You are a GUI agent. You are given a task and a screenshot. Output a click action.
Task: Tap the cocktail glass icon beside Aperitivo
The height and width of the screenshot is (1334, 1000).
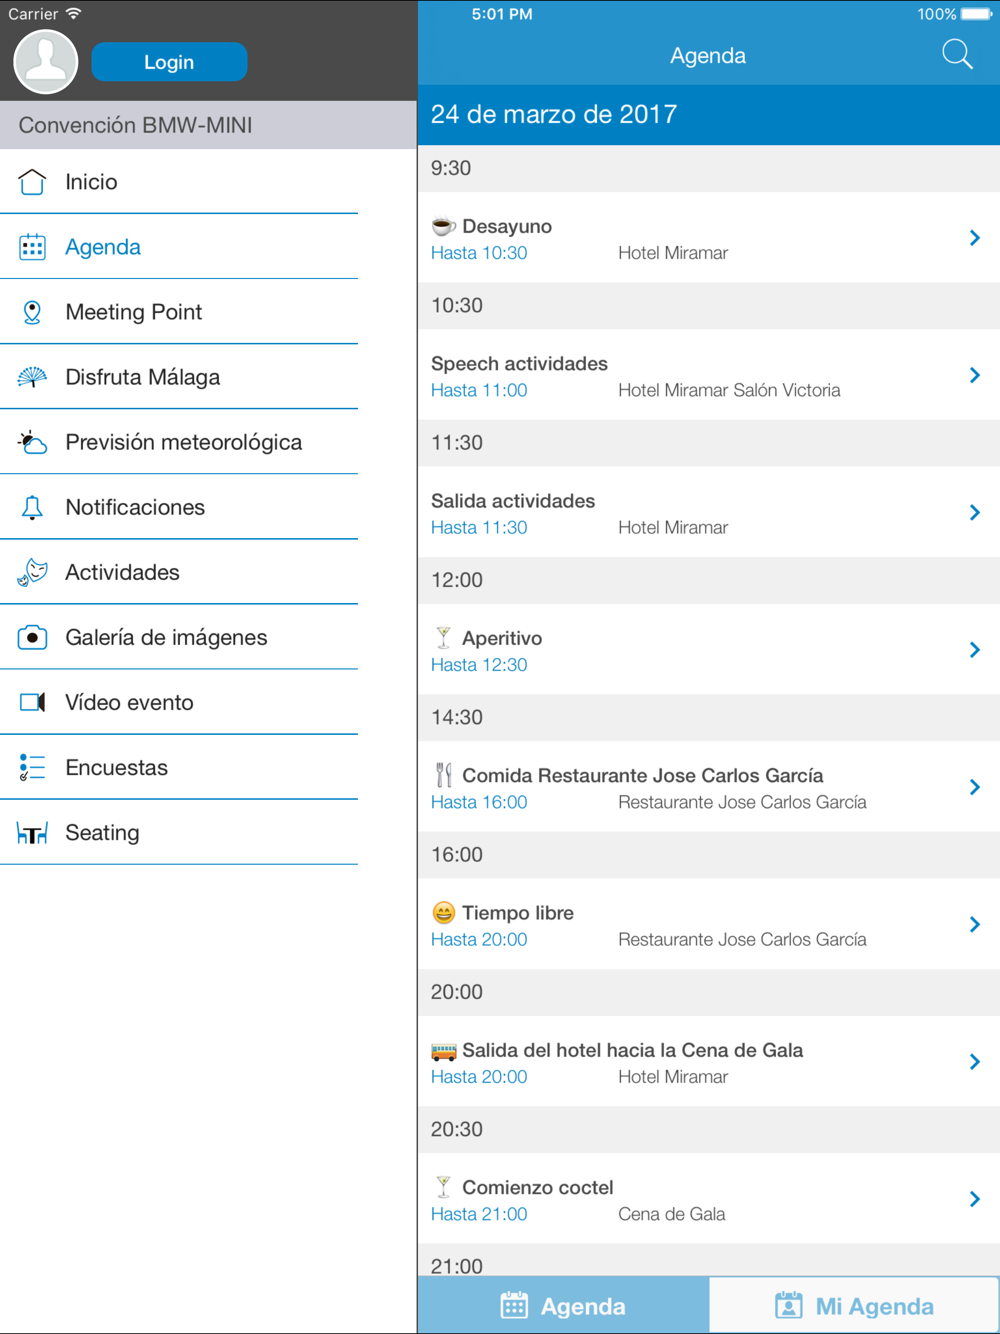click(x=443, y=638)
